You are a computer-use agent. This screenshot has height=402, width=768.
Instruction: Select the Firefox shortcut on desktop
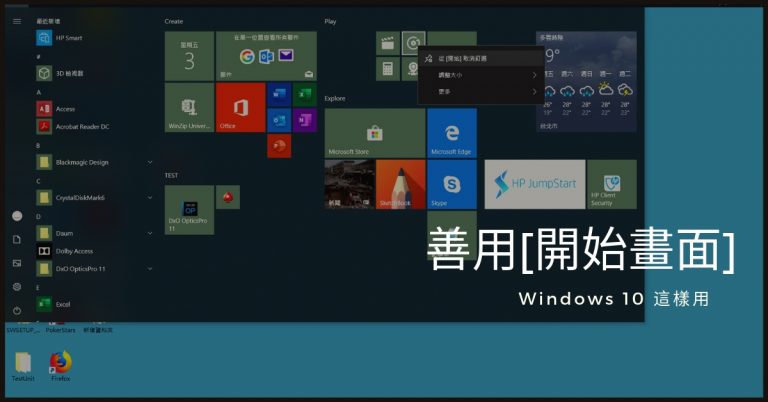[x=61, y=366]
